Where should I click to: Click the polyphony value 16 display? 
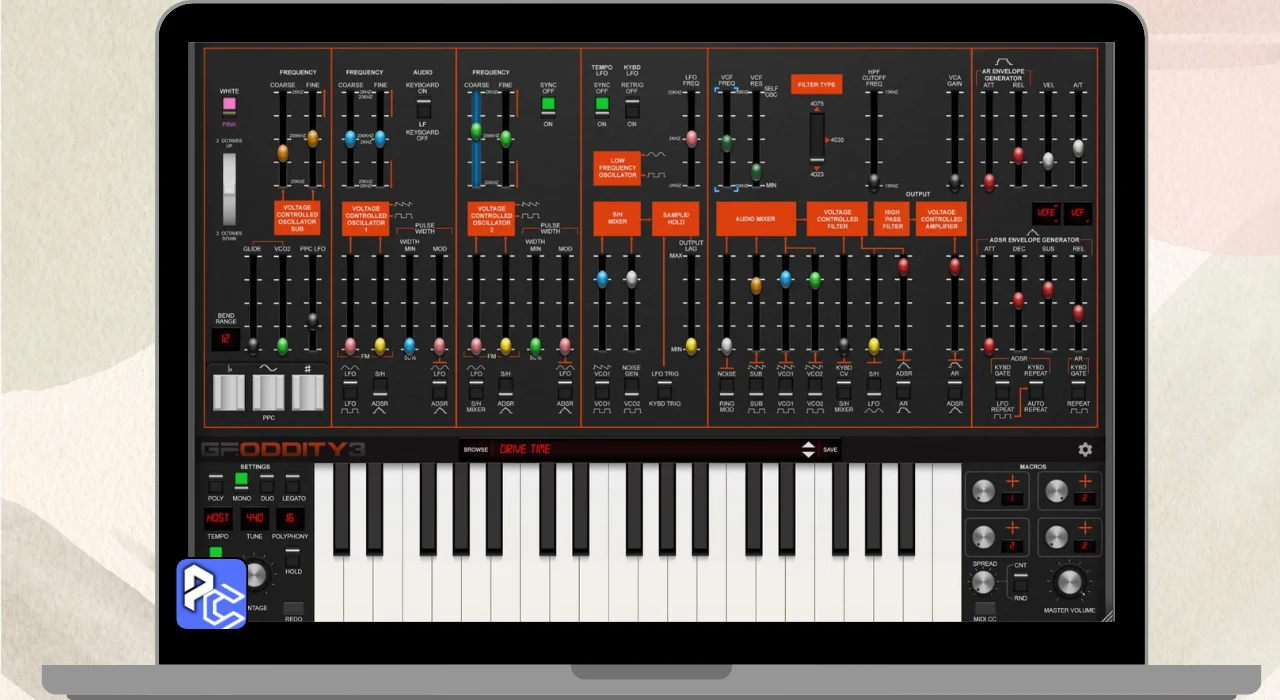pyautogui.click(x=290, y=518)
